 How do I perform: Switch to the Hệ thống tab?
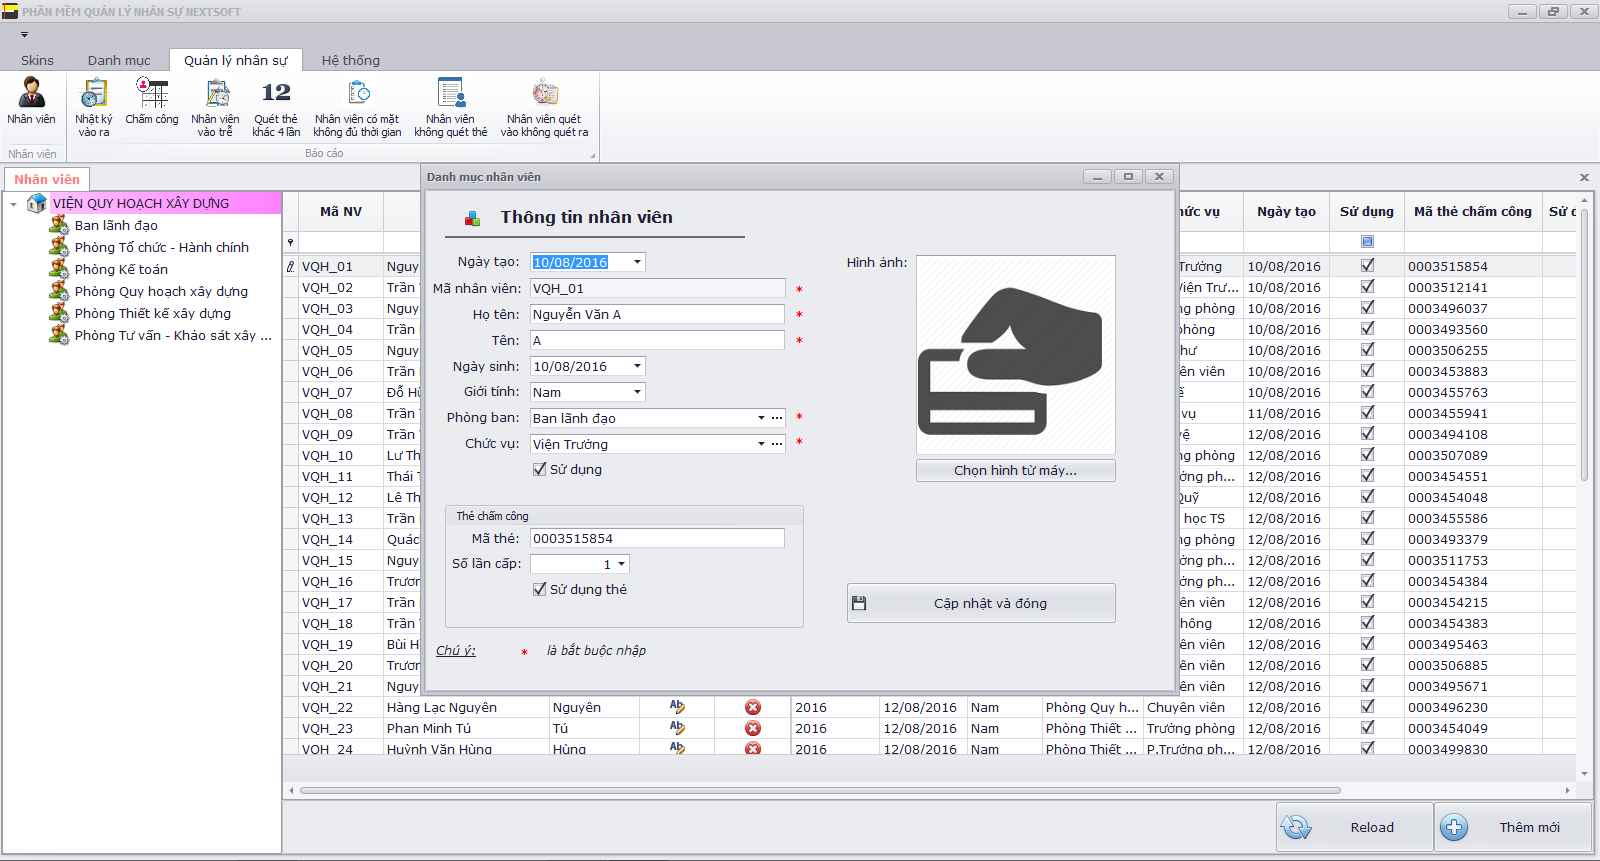[350, 60]
